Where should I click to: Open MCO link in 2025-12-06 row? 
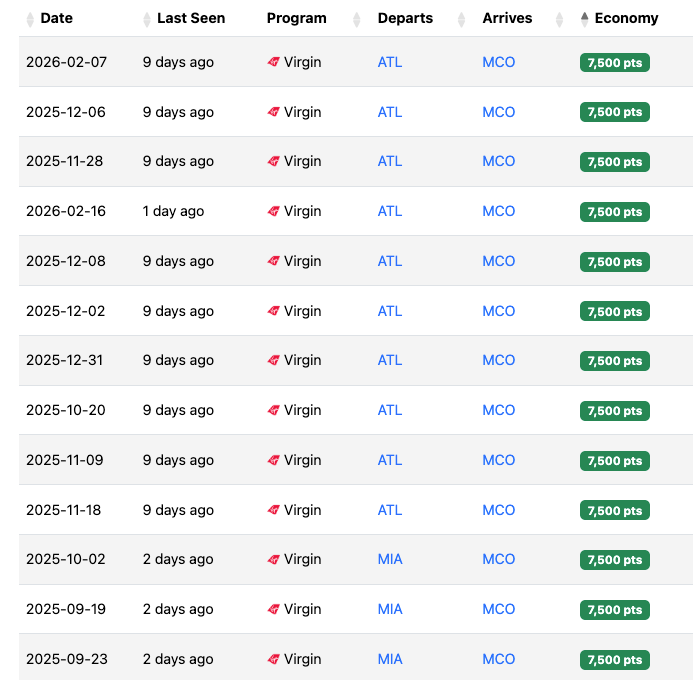click(499, 112)
